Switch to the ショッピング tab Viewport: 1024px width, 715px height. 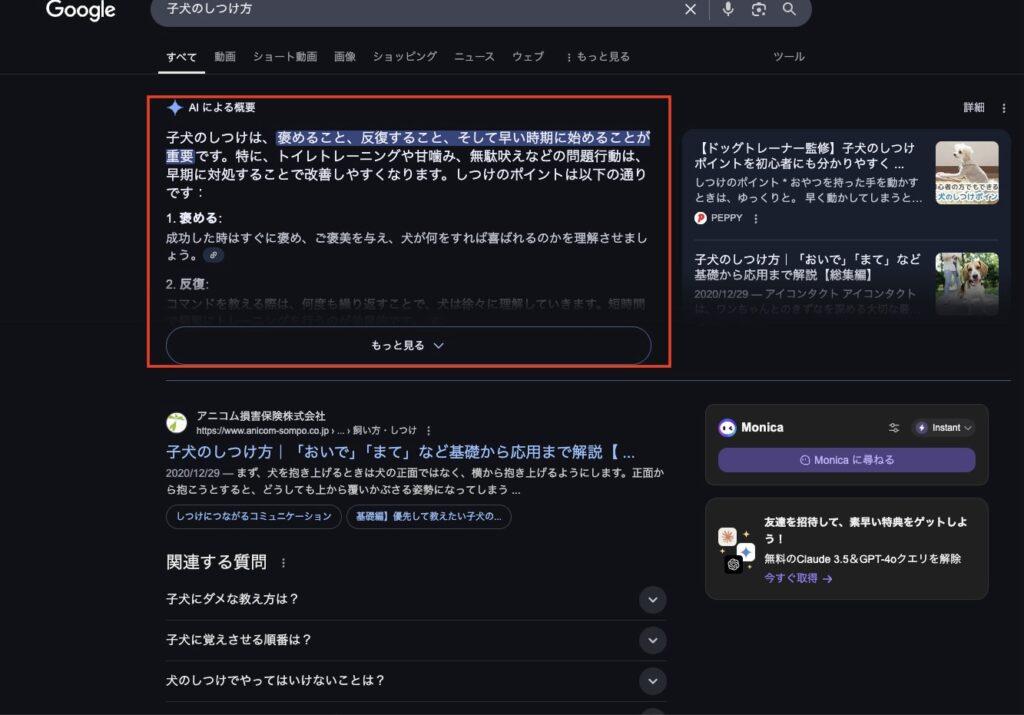click(x=405, y=57)
